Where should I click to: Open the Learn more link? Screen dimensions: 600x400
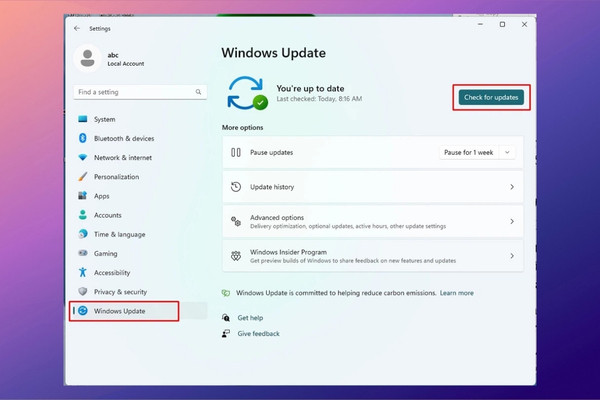click(x=457, y=293)
